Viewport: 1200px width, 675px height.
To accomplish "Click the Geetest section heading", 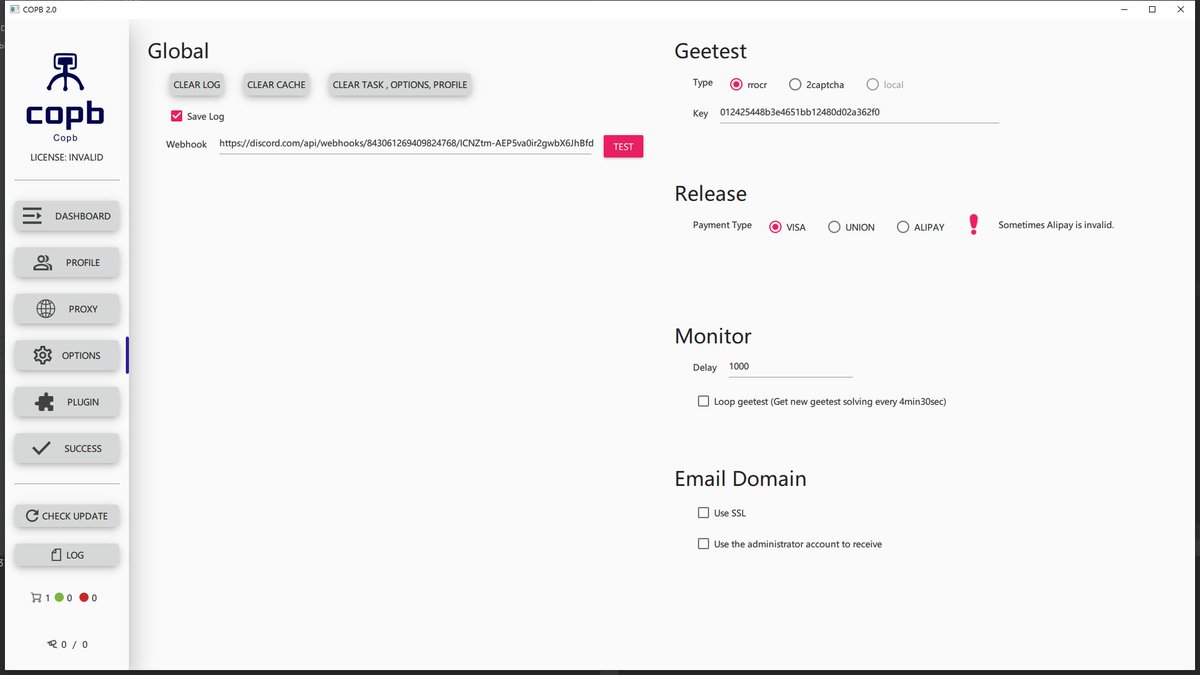I will point(711,51).
